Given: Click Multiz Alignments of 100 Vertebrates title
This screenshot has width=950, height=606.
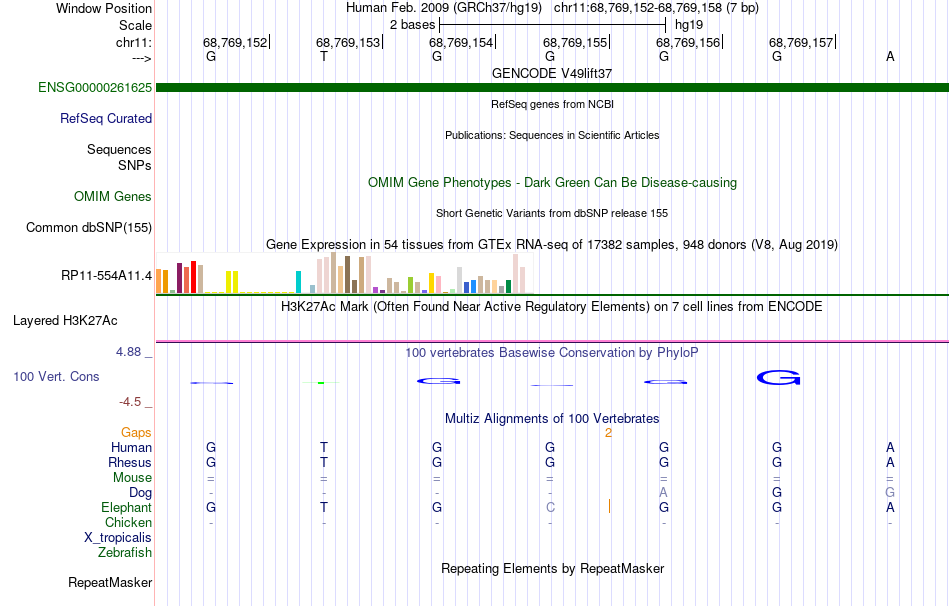Looking at the screenshot, I should pyautogui.click(x=552, y=419).
